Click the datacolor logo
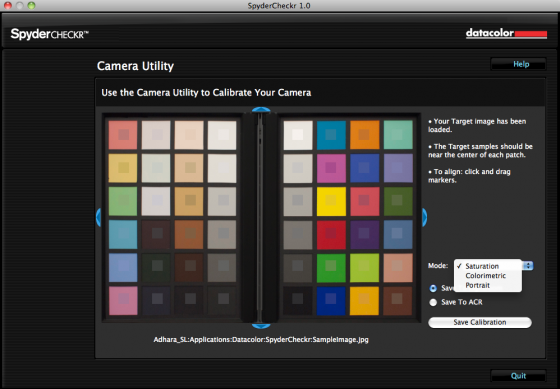 [506, 34]
